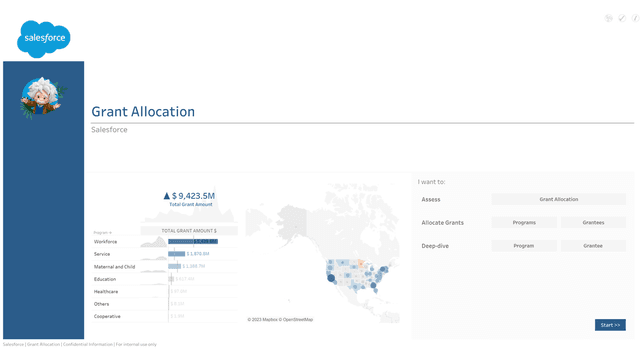The width and height of the screenshot is (640, 363).
Task: Choose Program under Deep-dive
Action: click(524, 246)
